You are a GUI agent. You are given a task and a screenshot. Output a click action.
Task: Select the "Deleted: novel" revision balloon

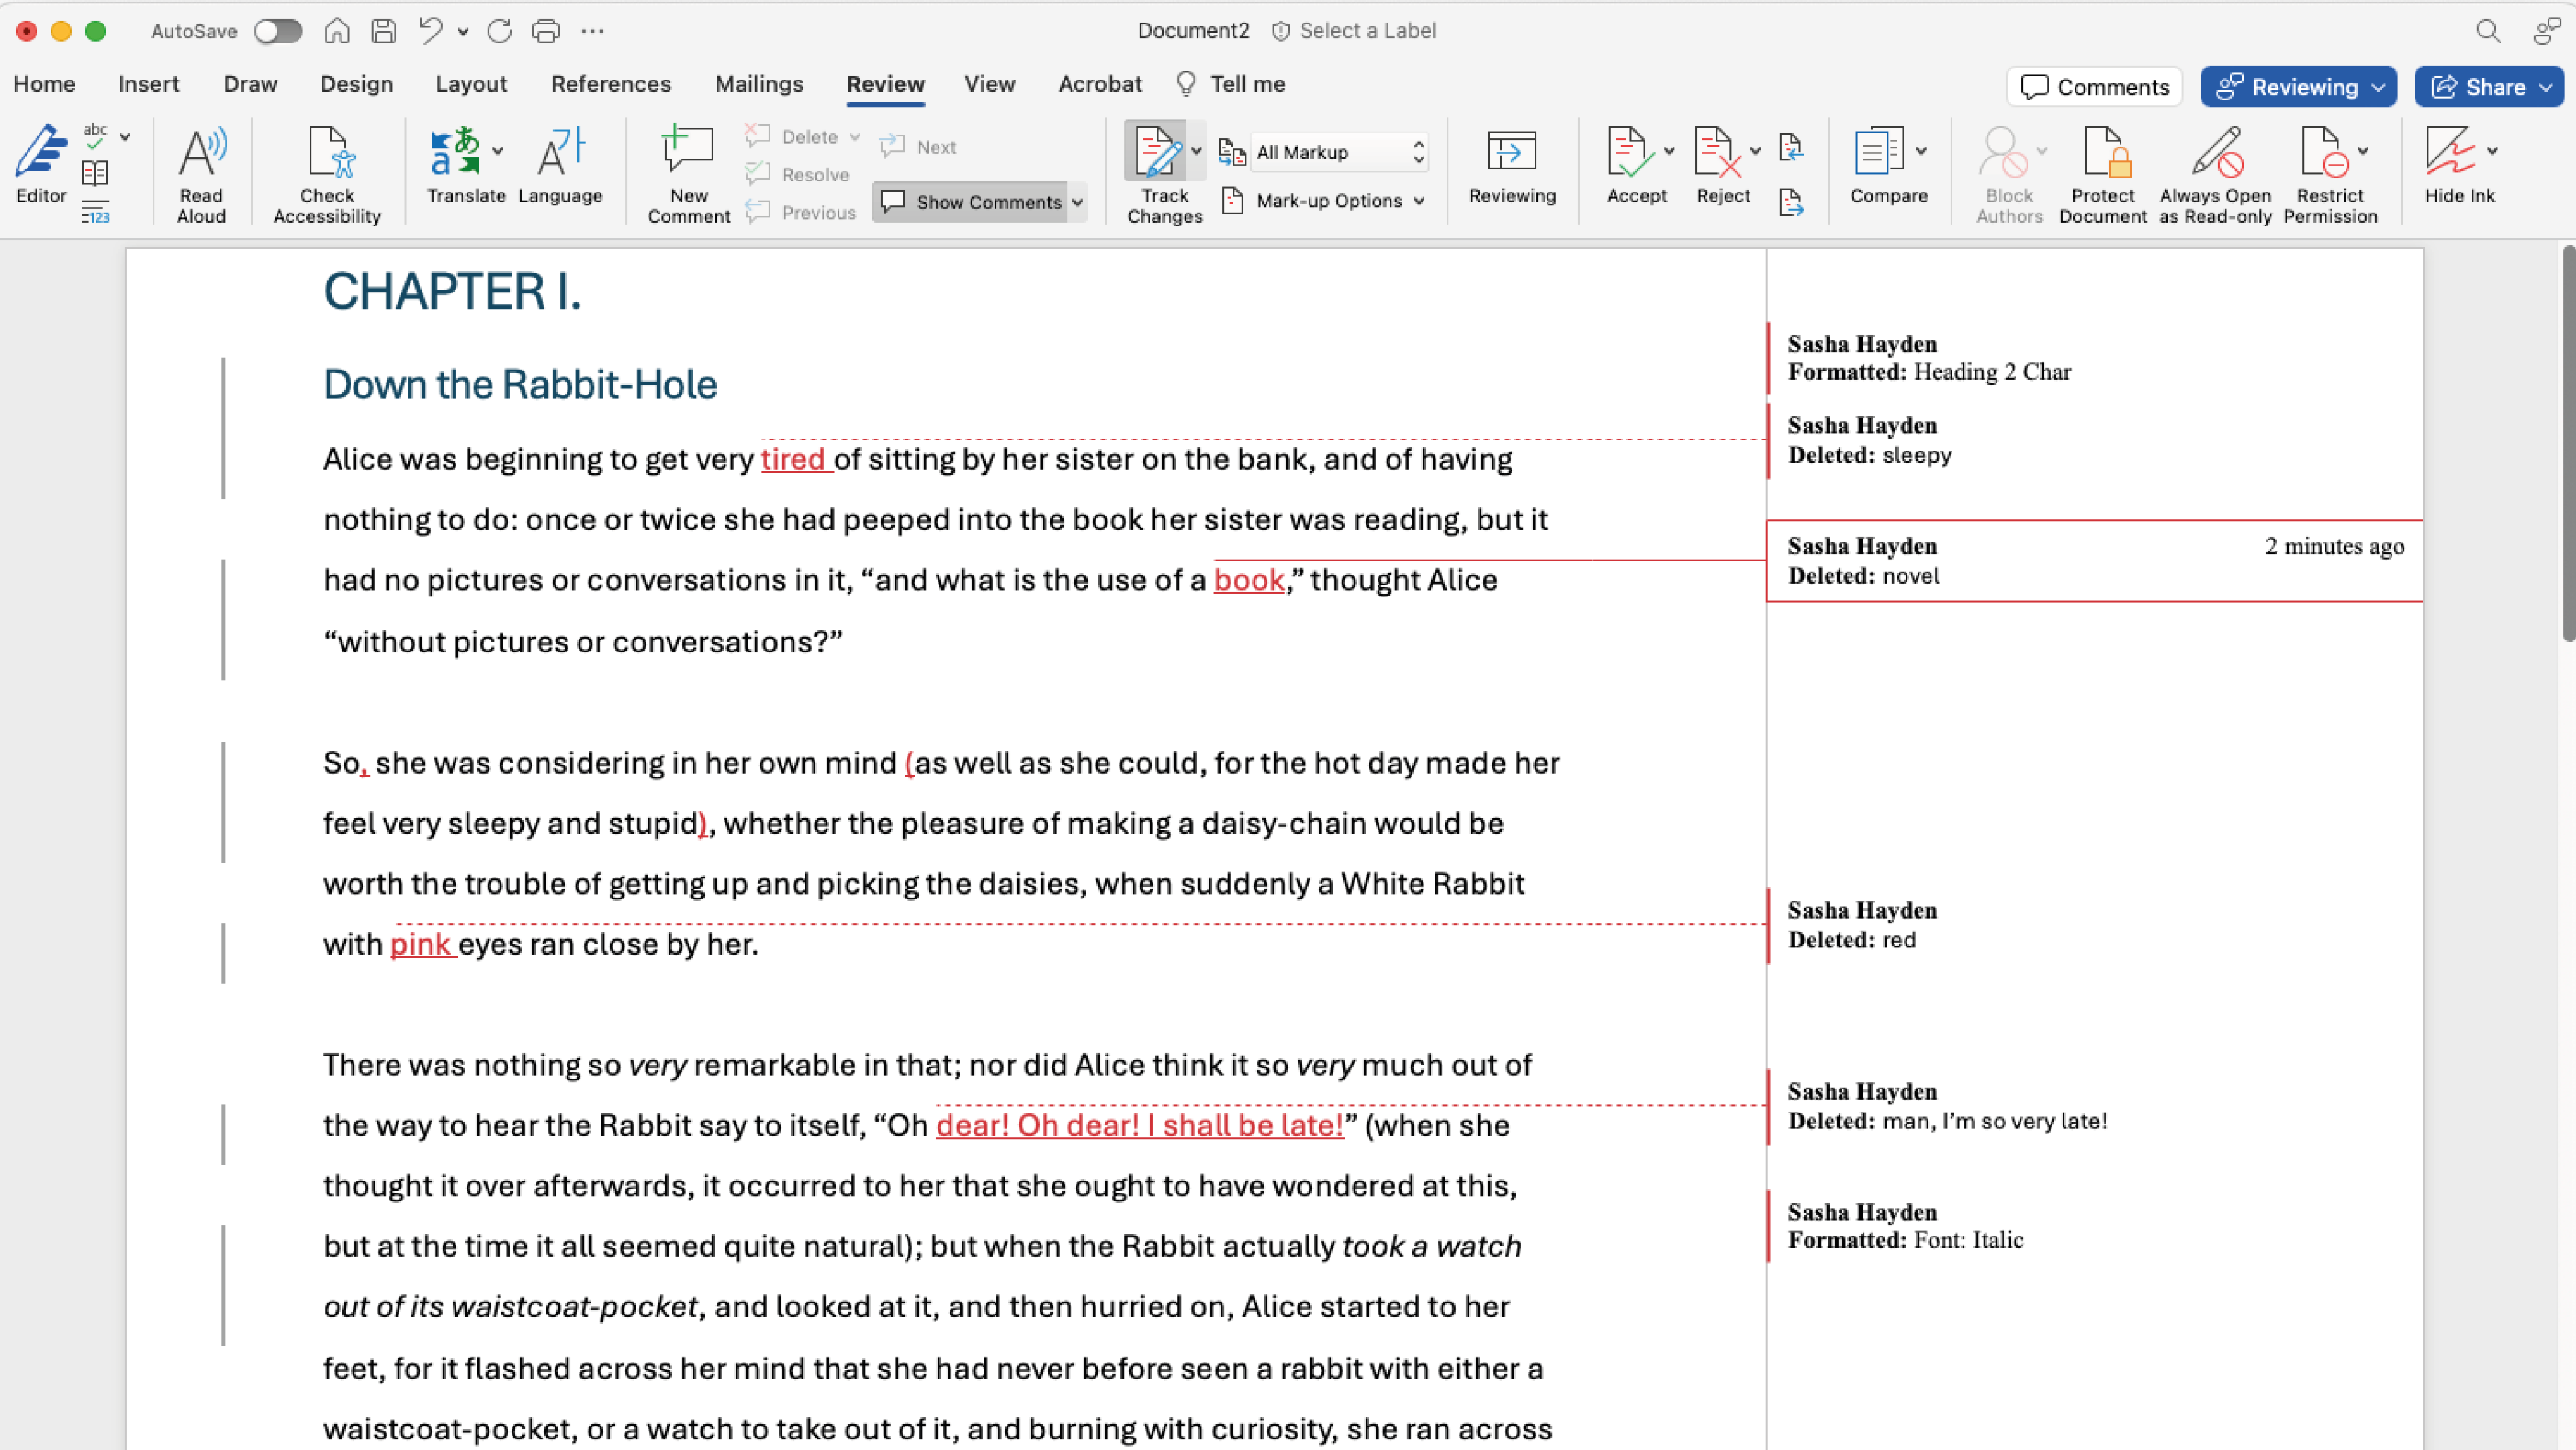pyautogui.click(x=2094, y=561)
